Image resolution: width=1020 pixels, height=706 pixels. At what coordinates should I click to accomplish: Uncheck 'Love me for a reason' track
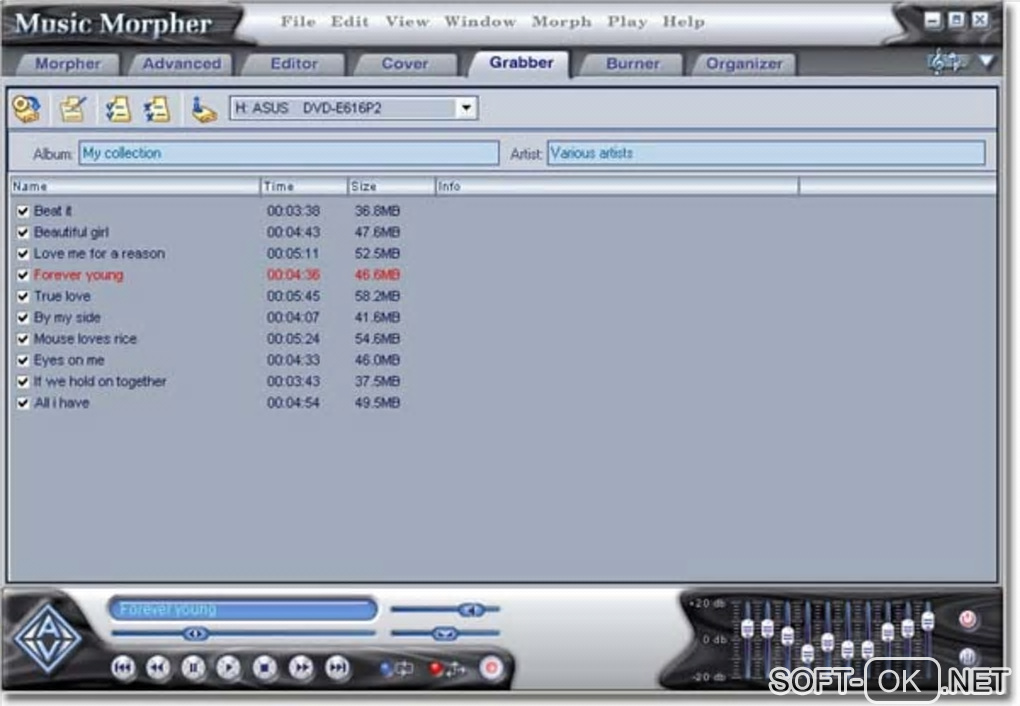coord(23,254)
